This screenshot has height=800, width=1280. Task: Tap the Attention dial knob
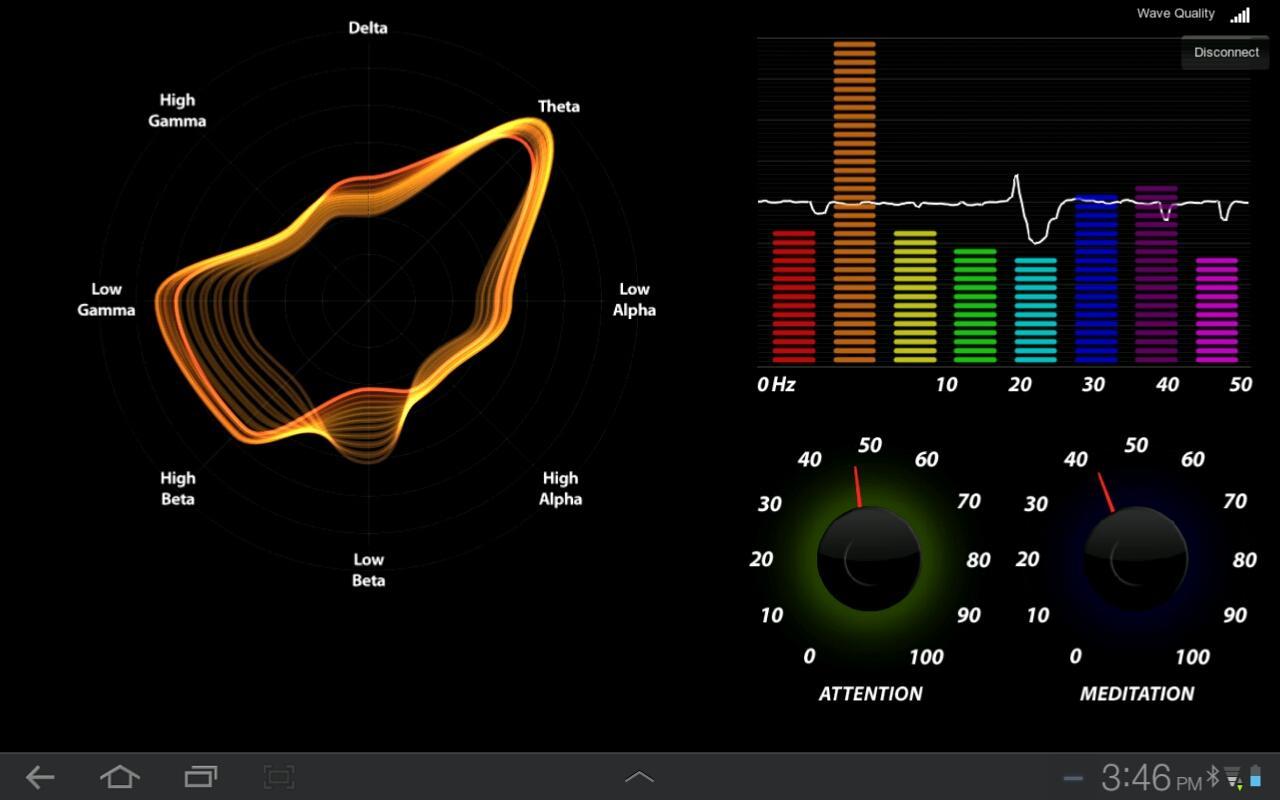click(868, 558)
